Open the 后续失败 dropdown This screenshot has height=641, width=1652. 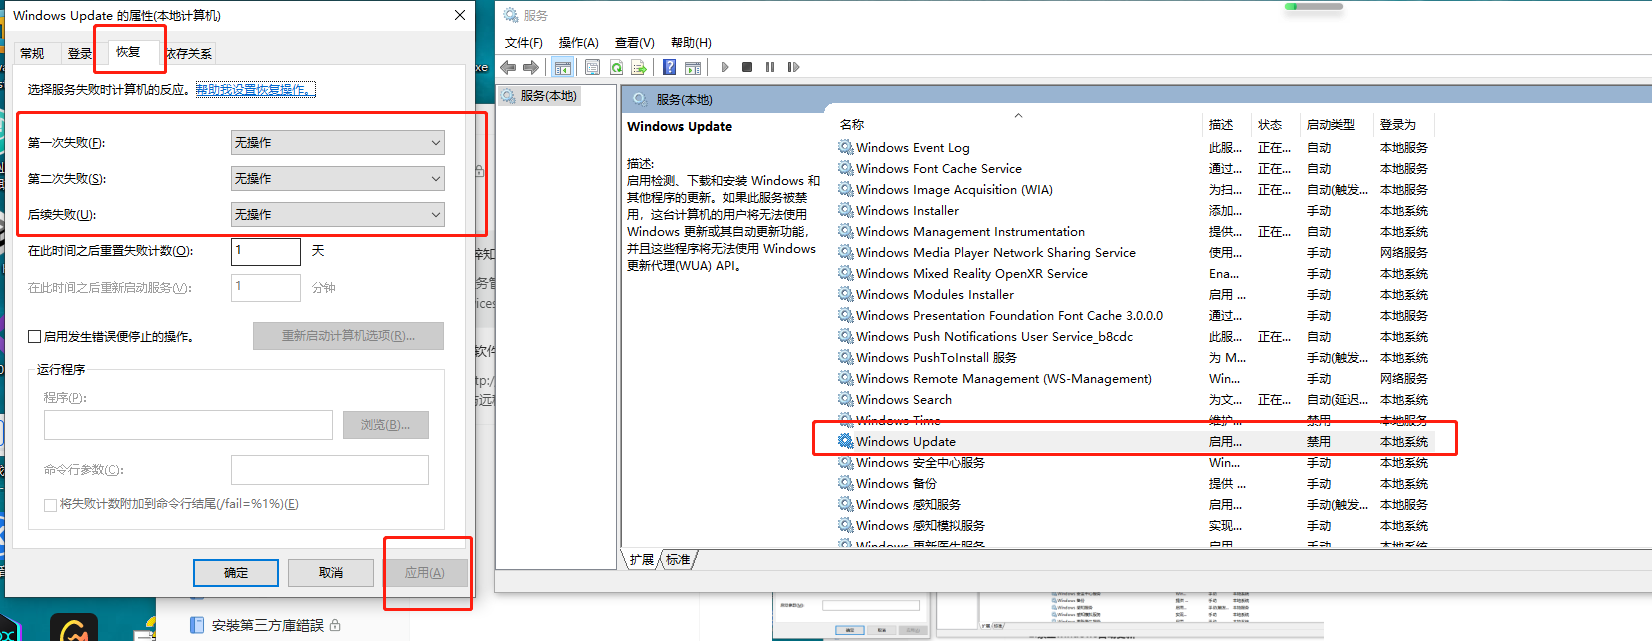coord(338,215)
